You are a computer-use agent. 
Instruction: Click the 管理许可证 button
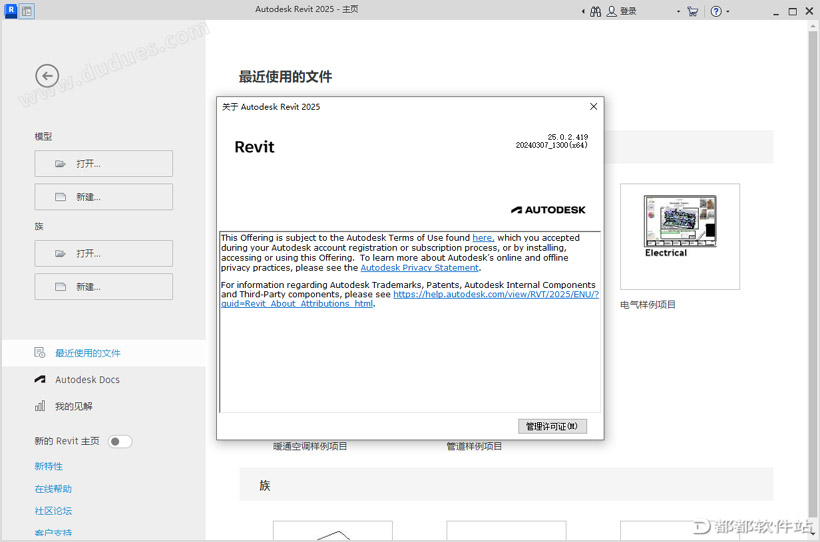point(552,426)
